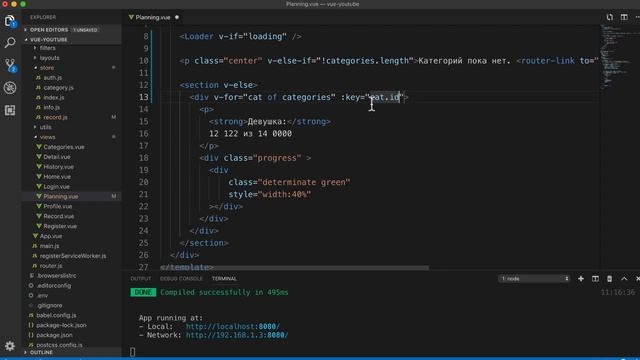The height and width of the screenshot is (360, 640).
Task: Click the "Девушка:" strong text on line 15
Action: pos(267,122)
